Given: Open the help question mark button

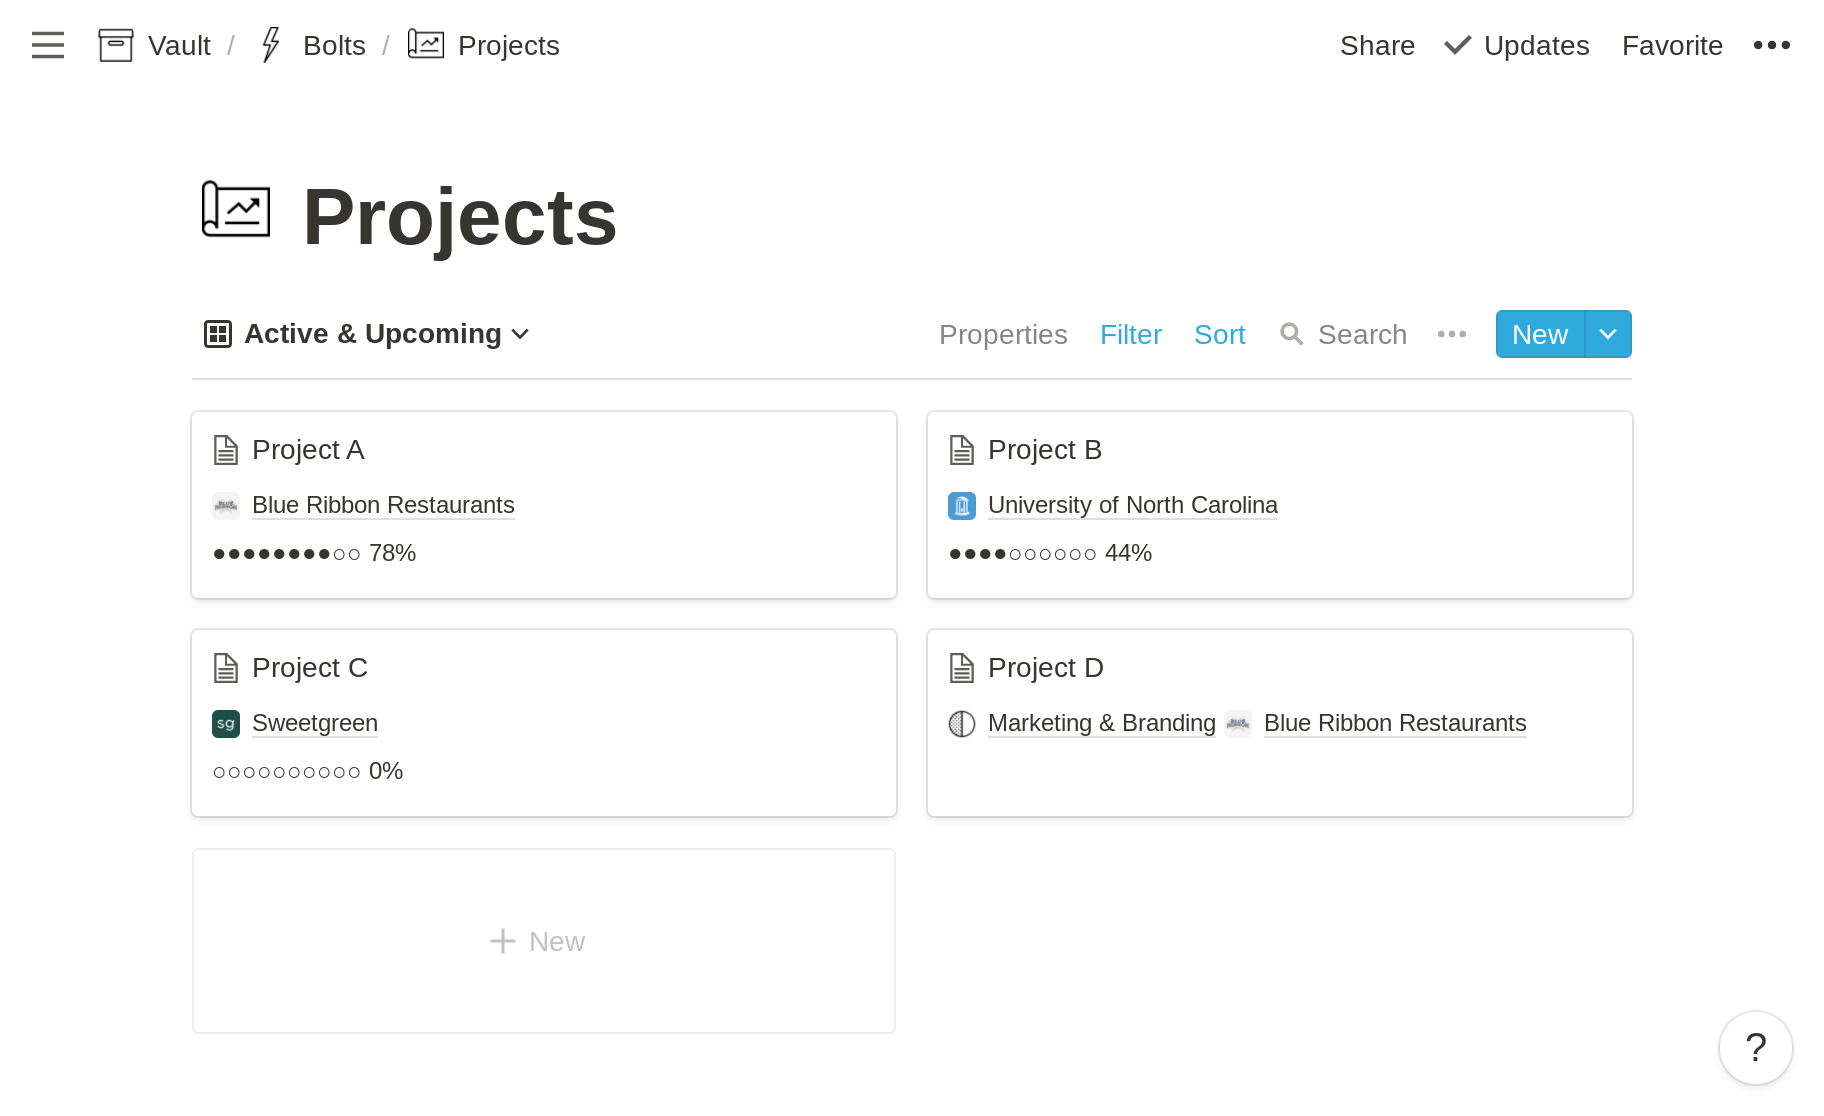Looking at the screenshot, I should pyautogui.click(x=1755, y=1047).
